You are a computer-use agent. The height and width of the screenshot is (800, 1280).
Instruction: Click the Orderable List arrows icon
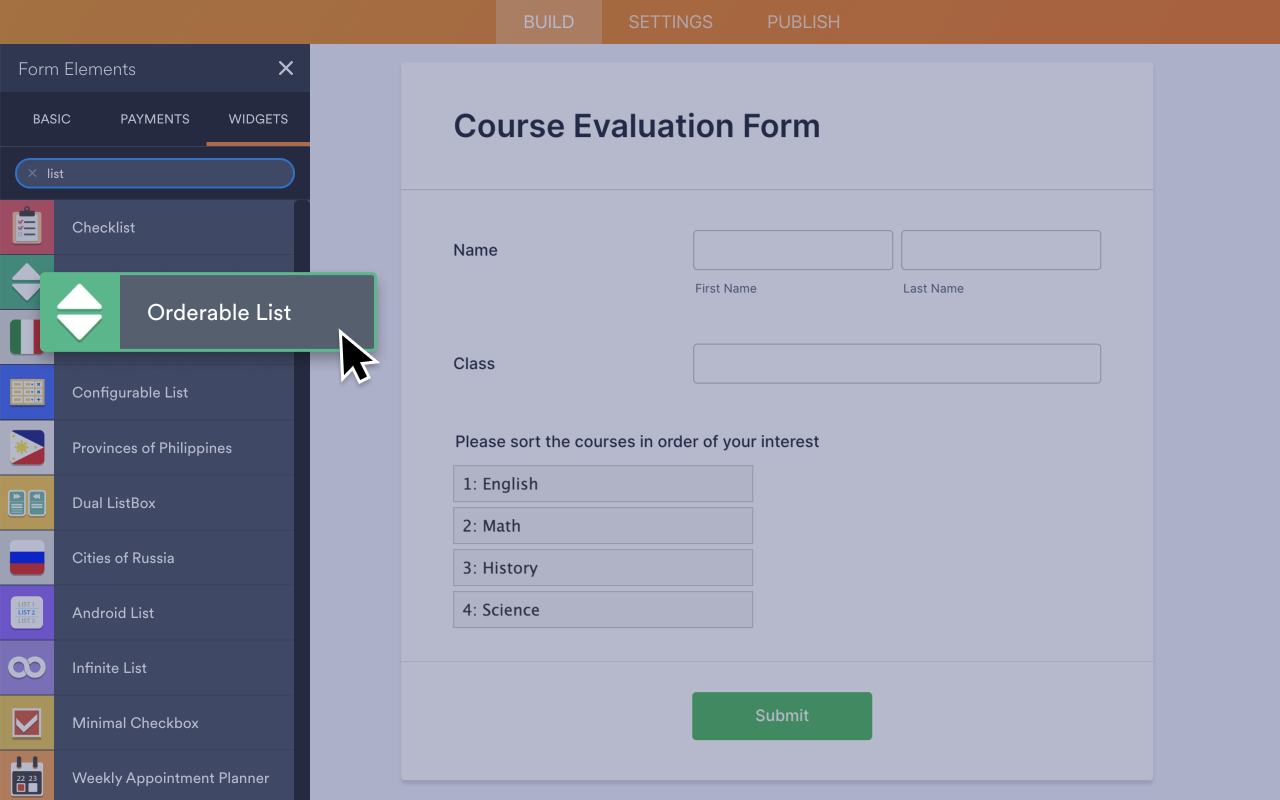point(80,312)
